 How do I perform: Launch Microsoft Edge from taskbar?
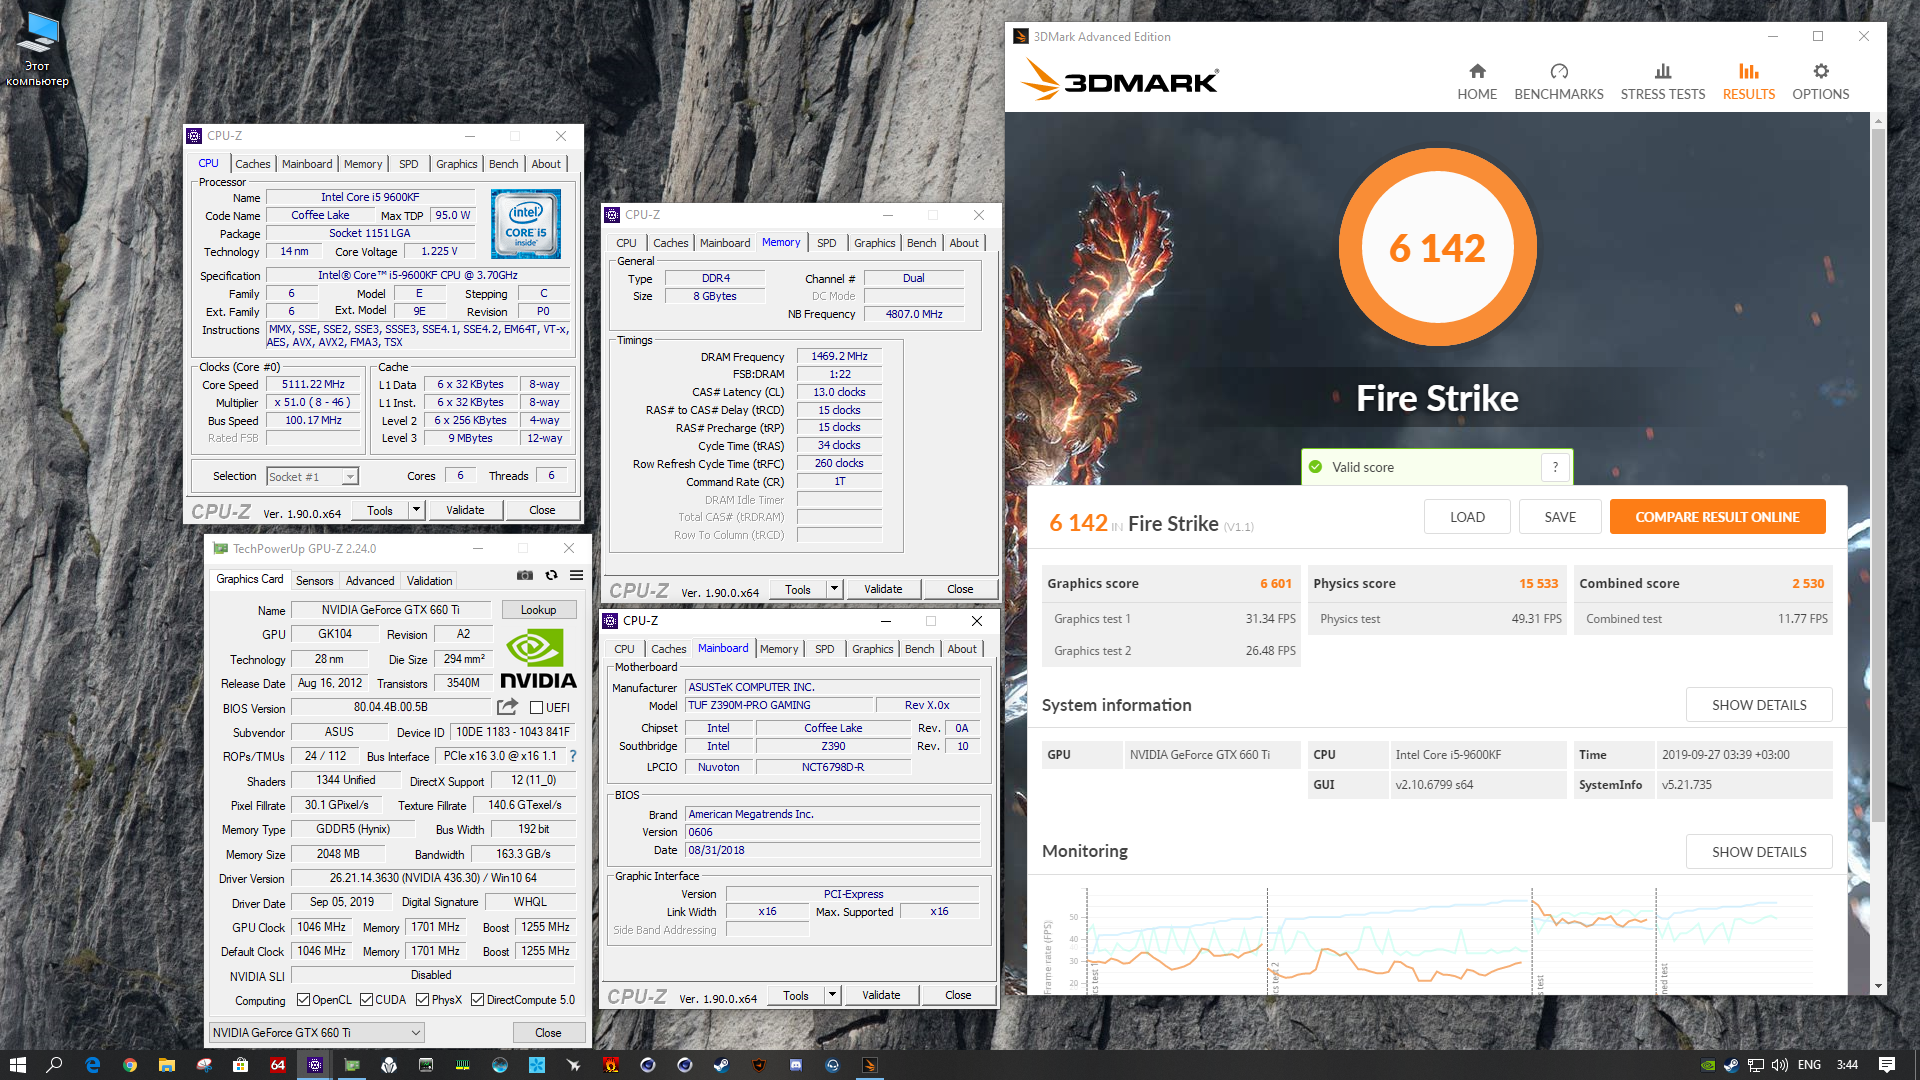(92, 1065)
